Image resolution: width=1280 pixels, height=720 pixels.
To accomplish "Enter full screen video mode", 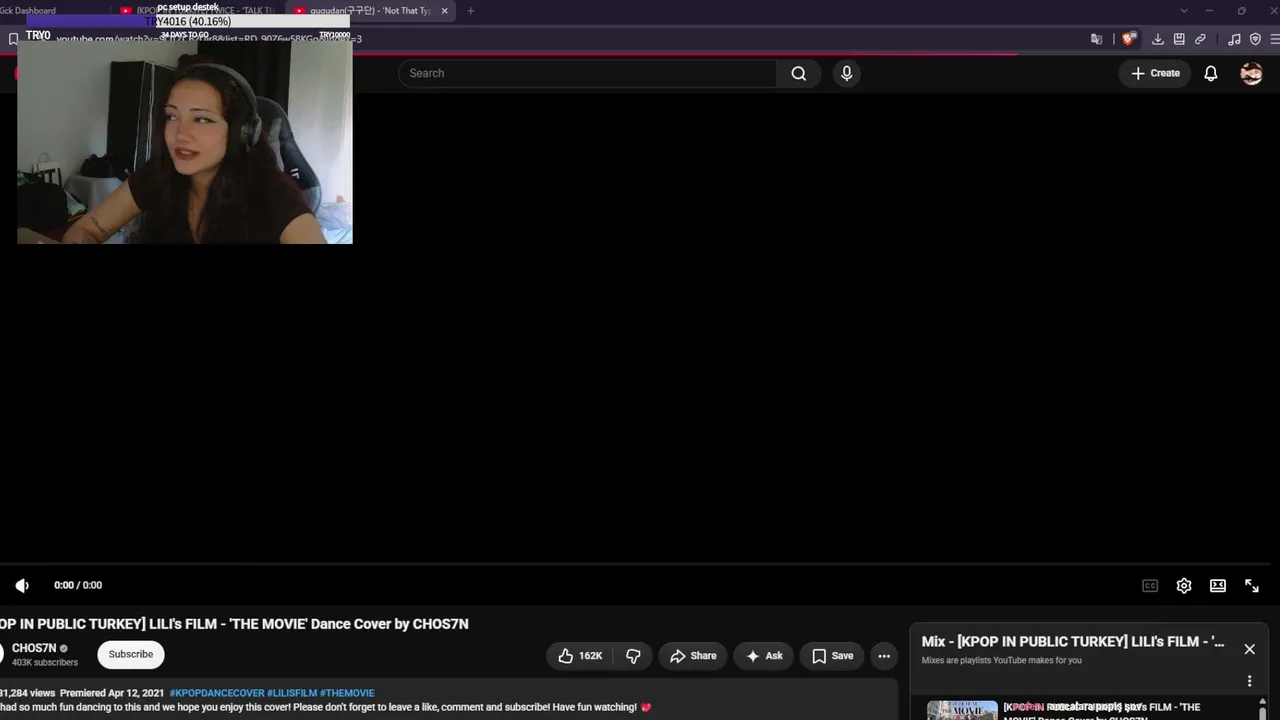I will pyautogui.click(x=1252, y=586).
